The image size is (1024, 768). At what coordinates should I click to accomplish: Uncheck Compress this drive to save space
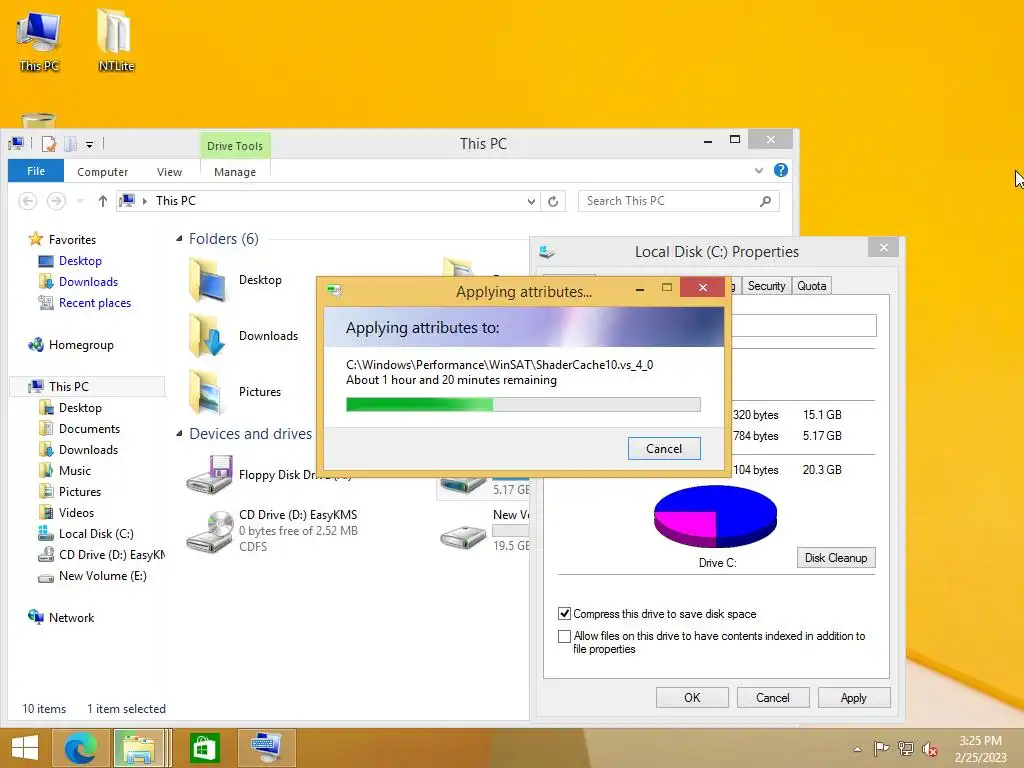point(565,614)
